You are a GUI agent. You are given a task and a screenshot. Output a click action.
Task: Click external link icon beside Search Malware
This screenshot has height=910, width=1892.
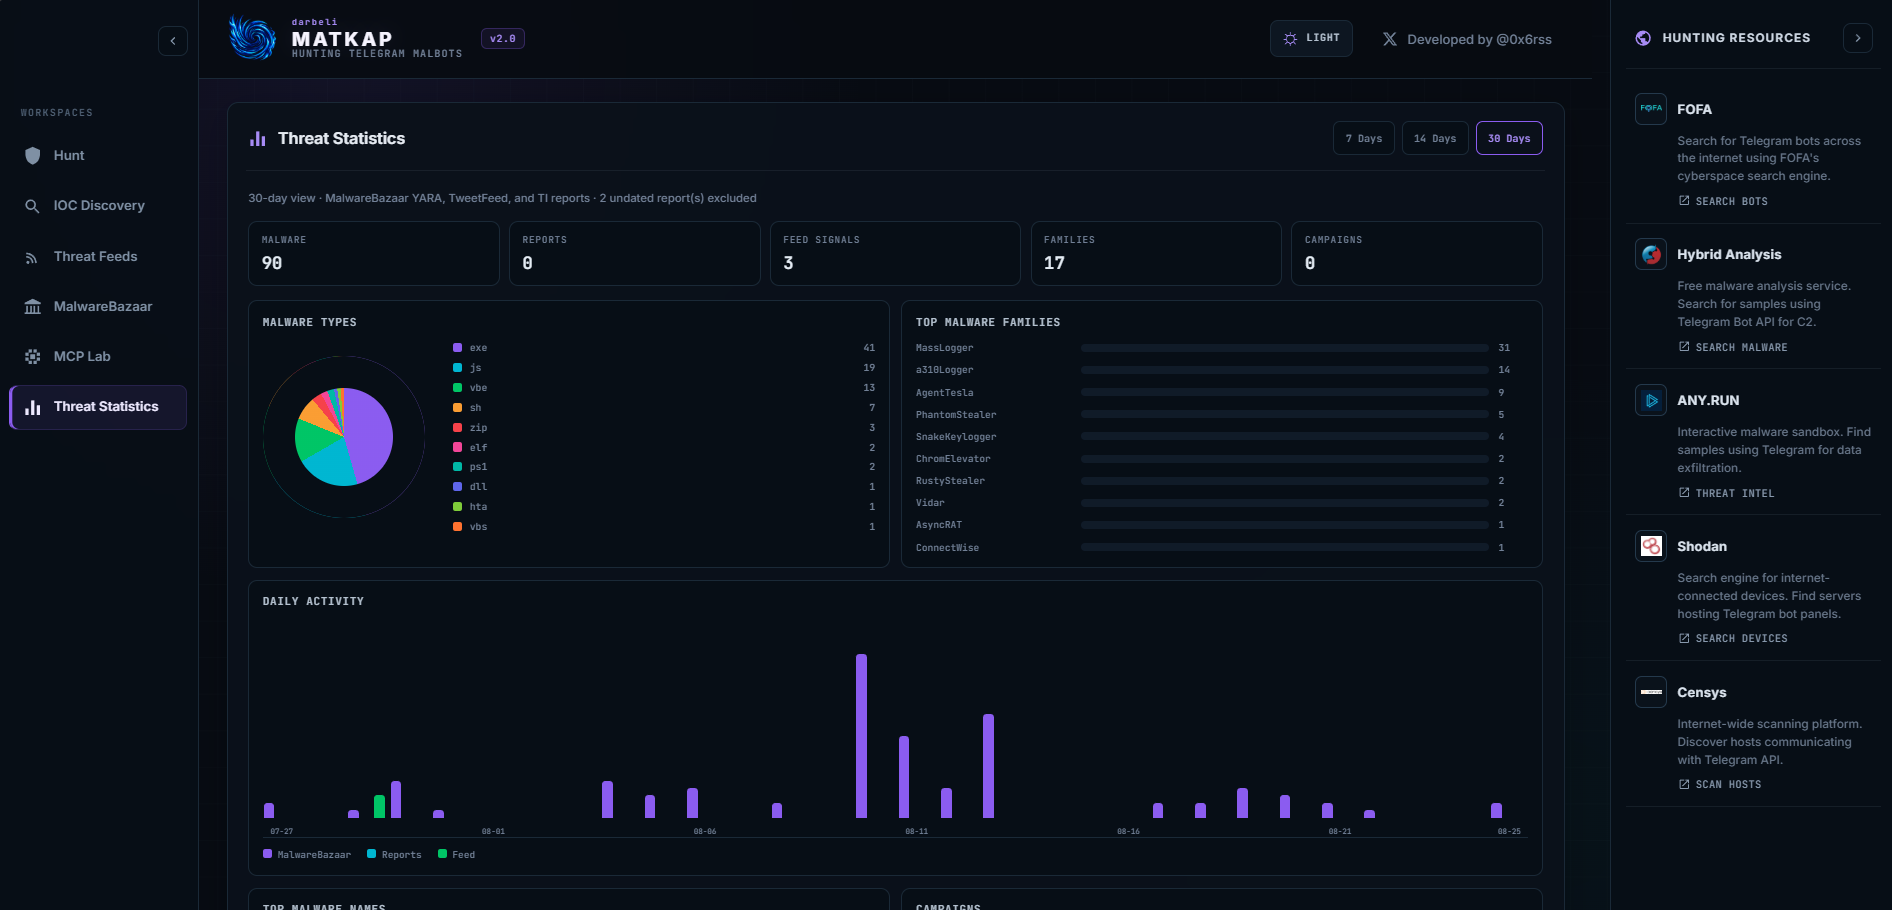(x=1684, y=347)
